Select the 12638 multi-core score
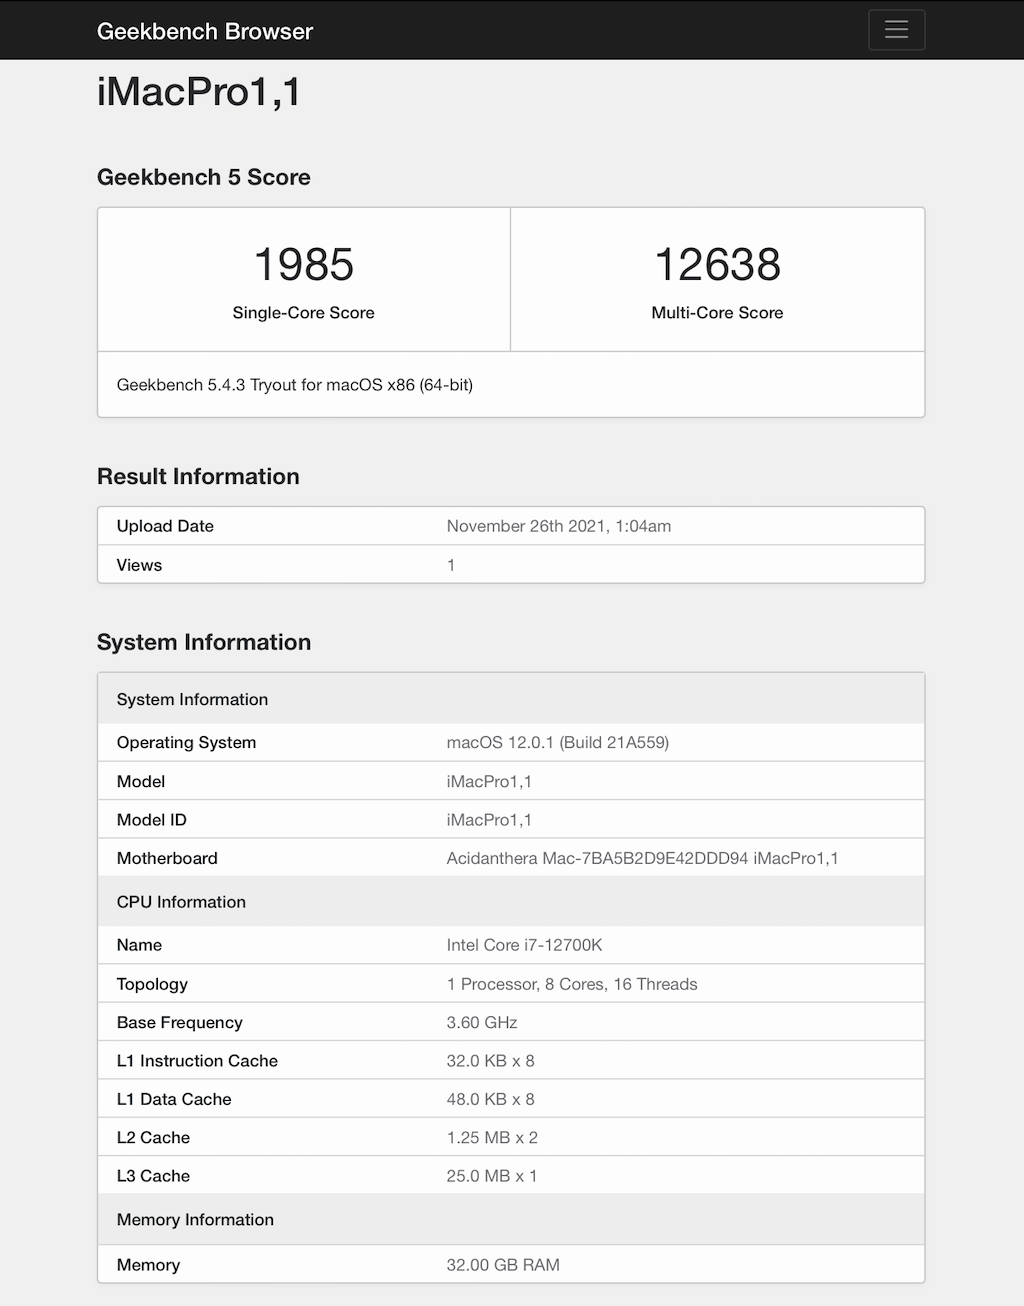The height and width of the screenshot is (1306, 1024). click(x=717, y=265)
